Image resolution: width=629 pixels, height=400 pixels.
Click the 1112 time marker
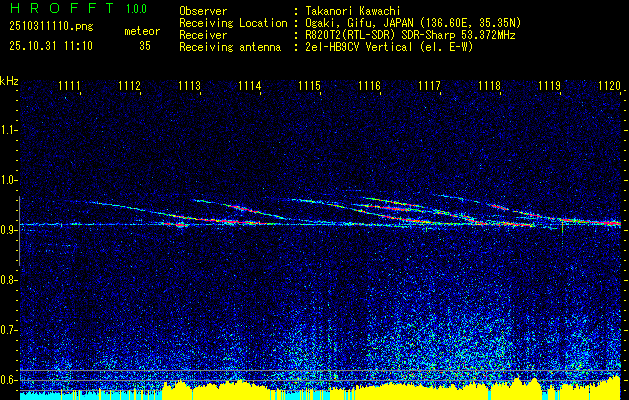pos(130,85)
